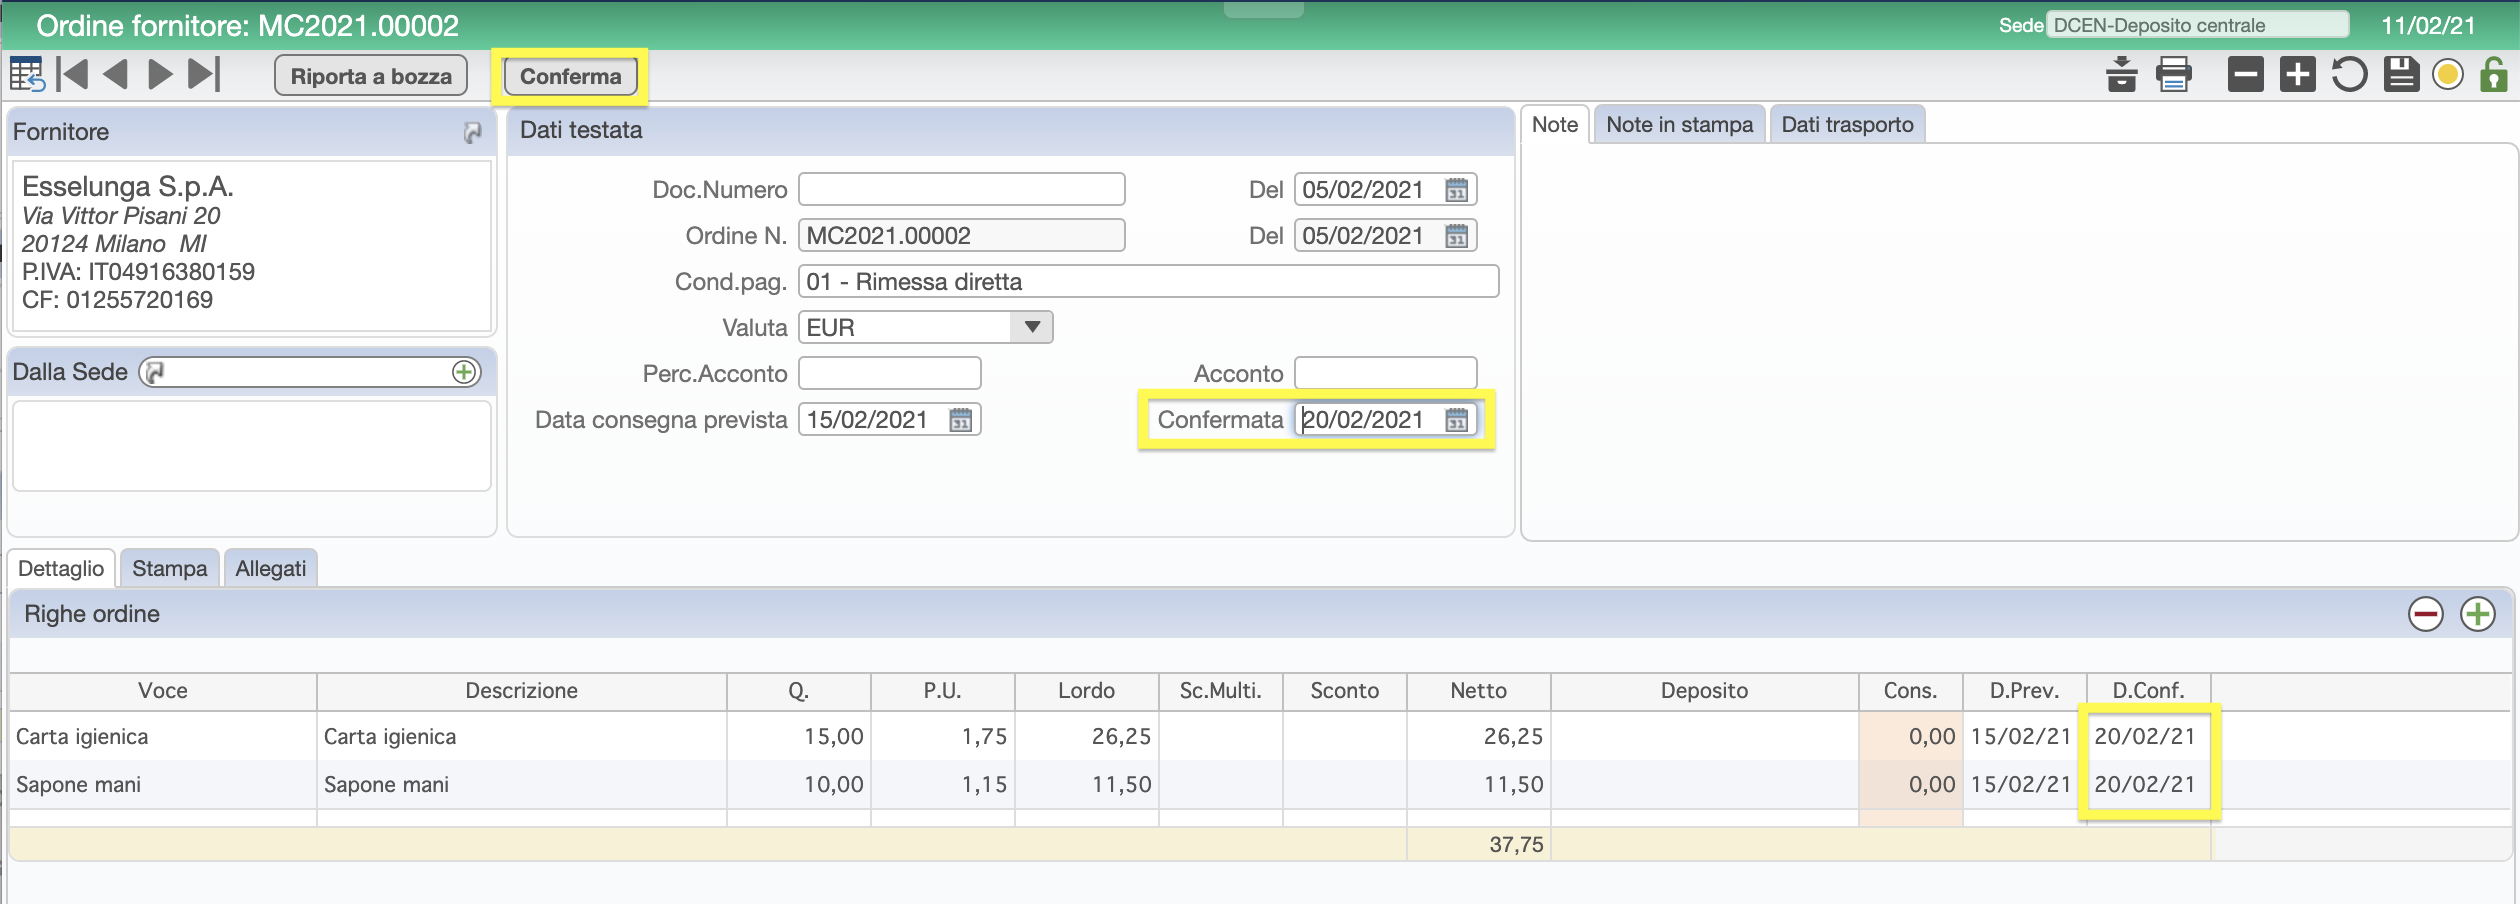This screenshot has height=904, width=2520.
Task: Open supplier link icon in Fornitore header
Action: tap(472, 132)
